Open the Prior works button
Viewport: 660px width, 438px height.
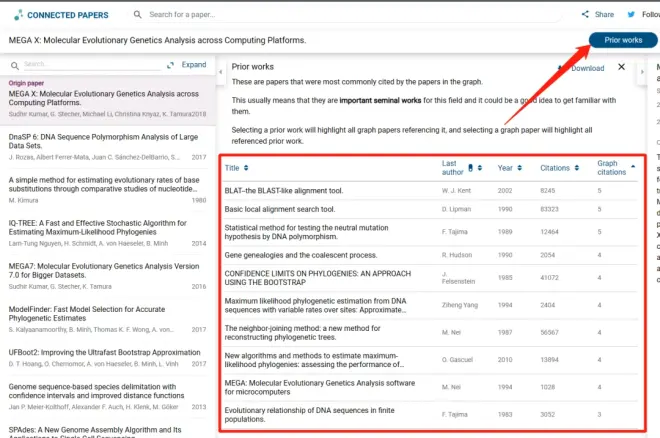point(623,40)
